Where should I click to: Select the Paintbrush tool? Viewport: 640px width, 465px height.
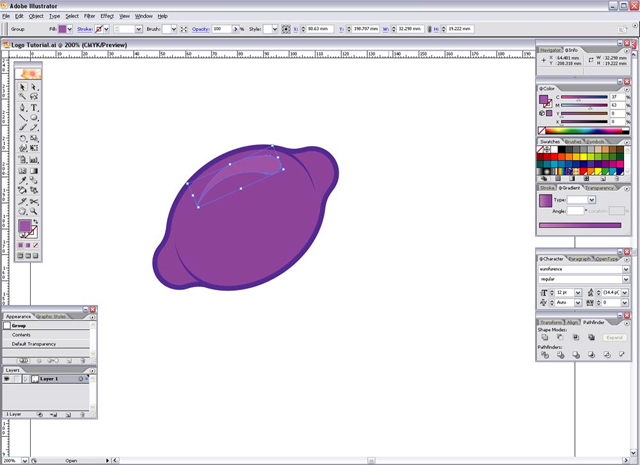click(x=22, y=128)
